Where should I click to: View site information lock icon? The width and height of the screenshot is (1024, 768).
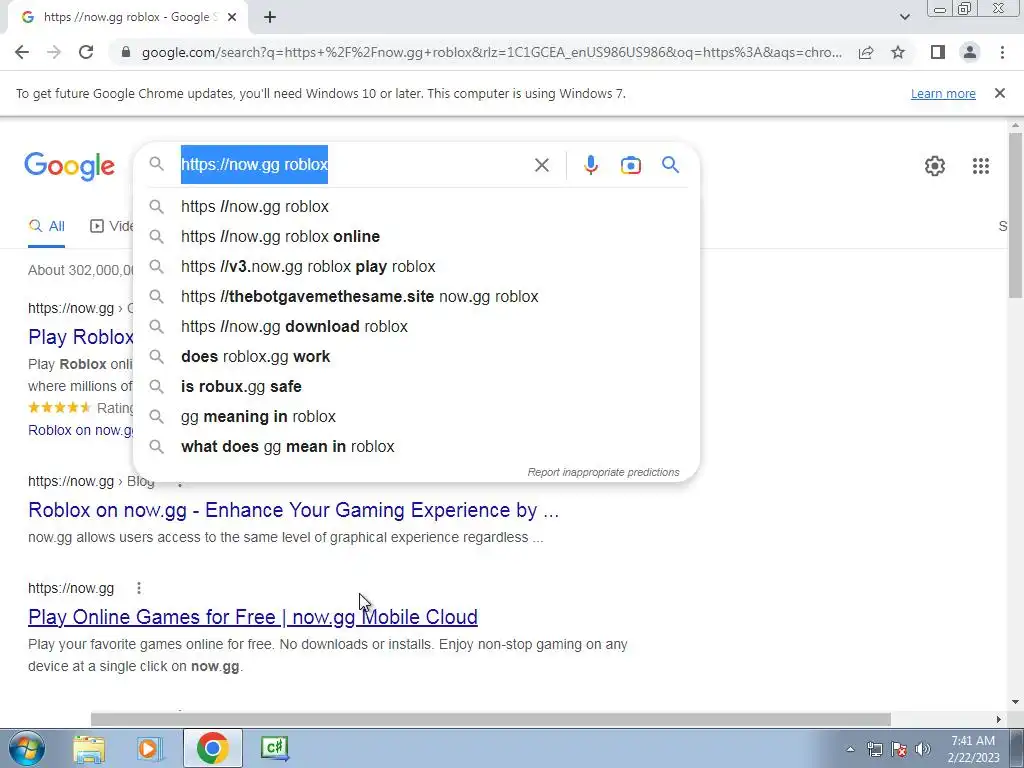126,52
